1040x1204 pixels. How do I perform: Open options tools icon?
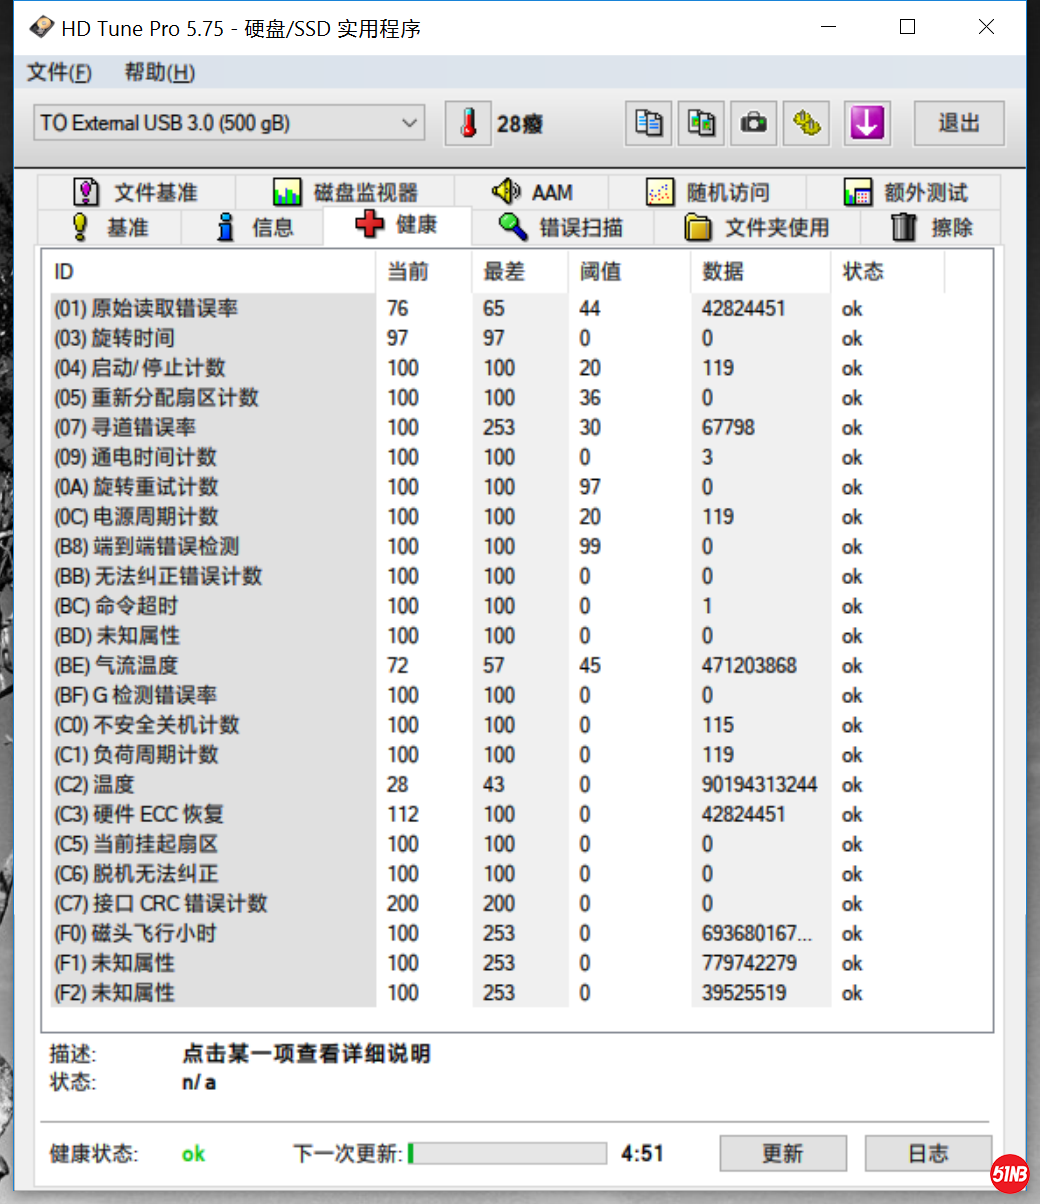pos(806,124)
